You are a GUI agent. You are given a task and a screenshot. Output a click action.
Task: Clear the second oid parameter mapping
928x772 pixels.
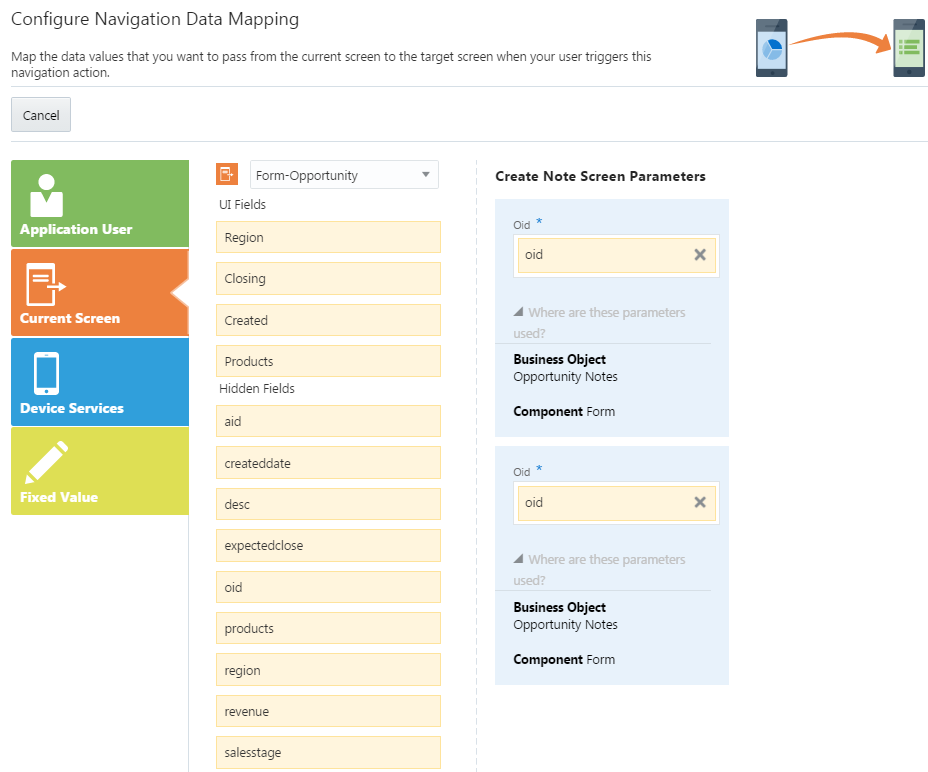700,503
